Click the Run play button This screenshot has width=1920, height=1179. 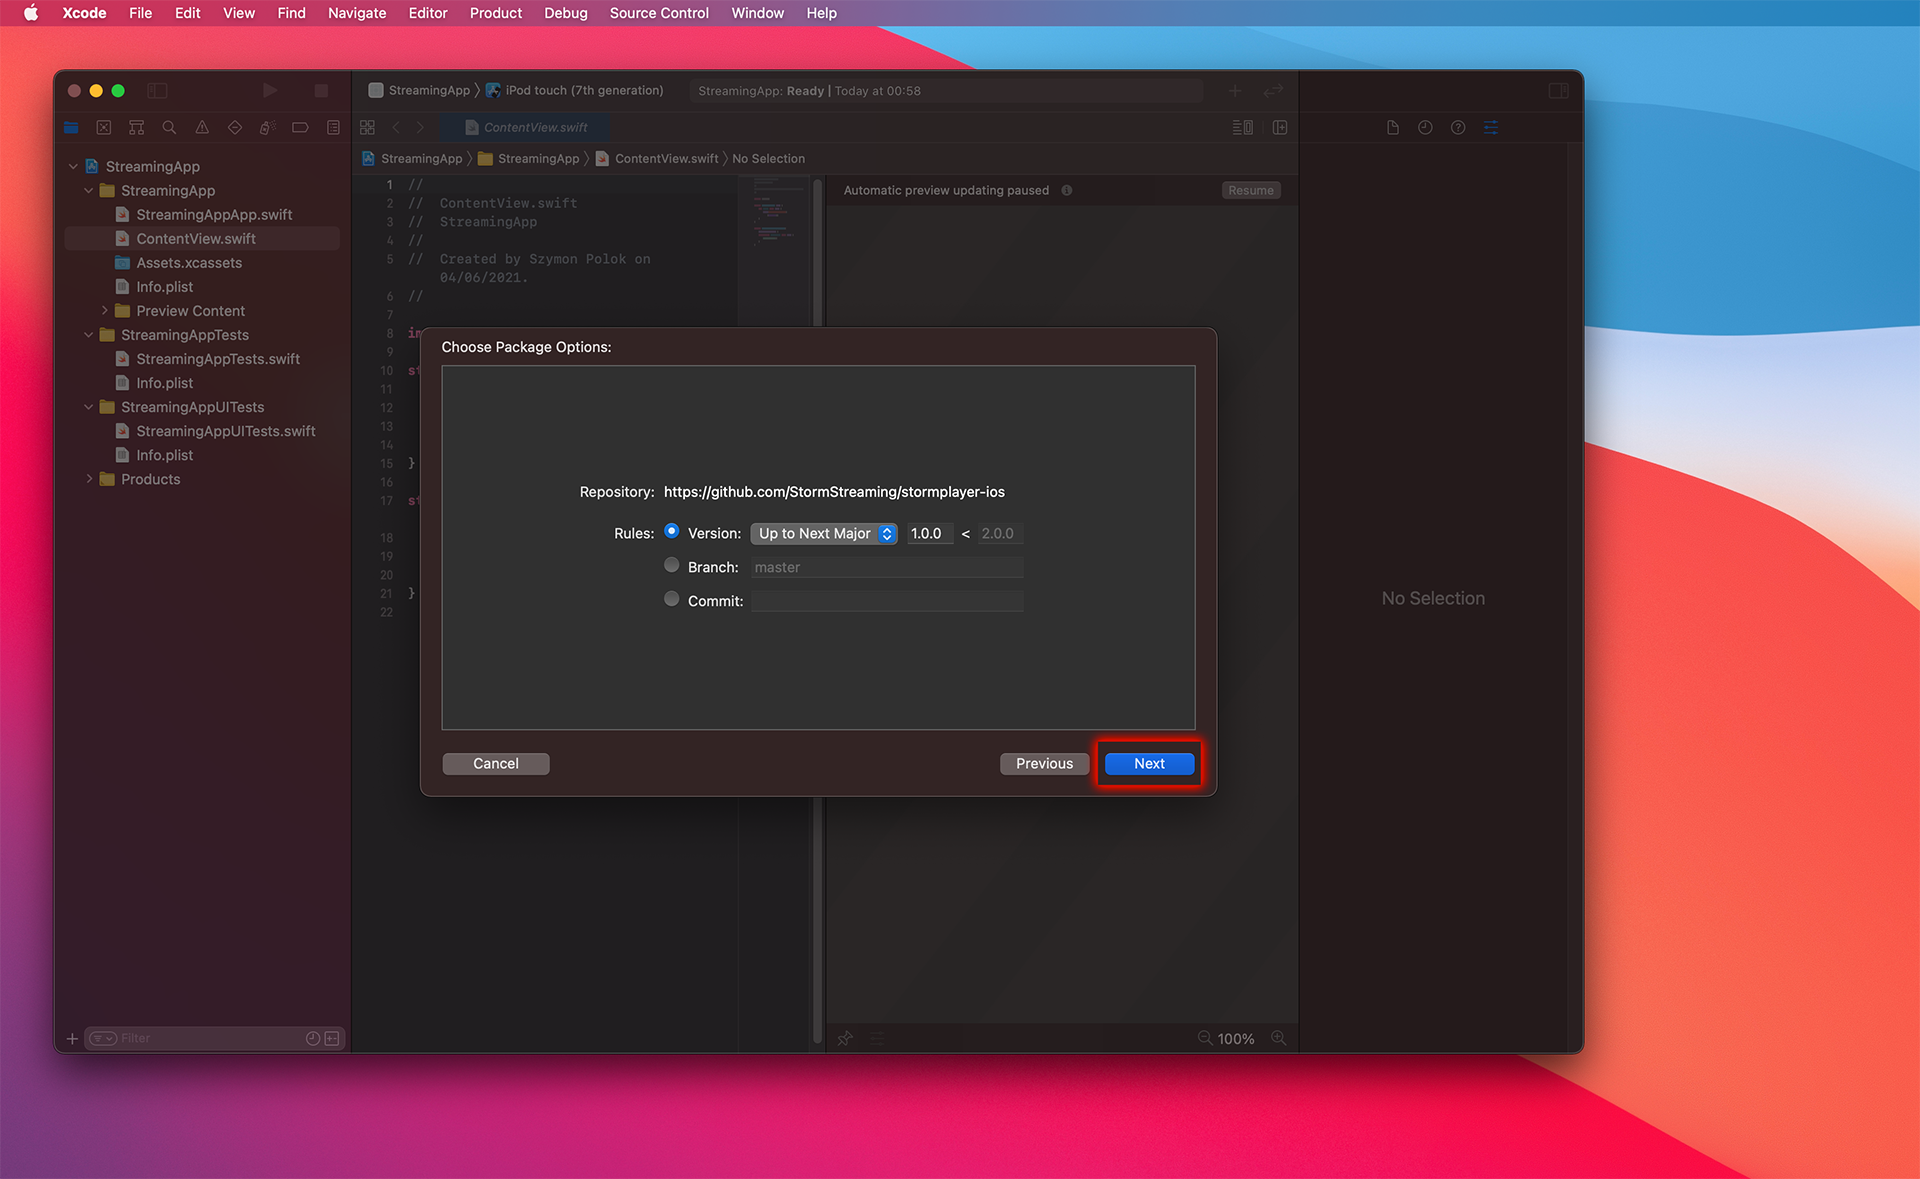pos(270,90)
